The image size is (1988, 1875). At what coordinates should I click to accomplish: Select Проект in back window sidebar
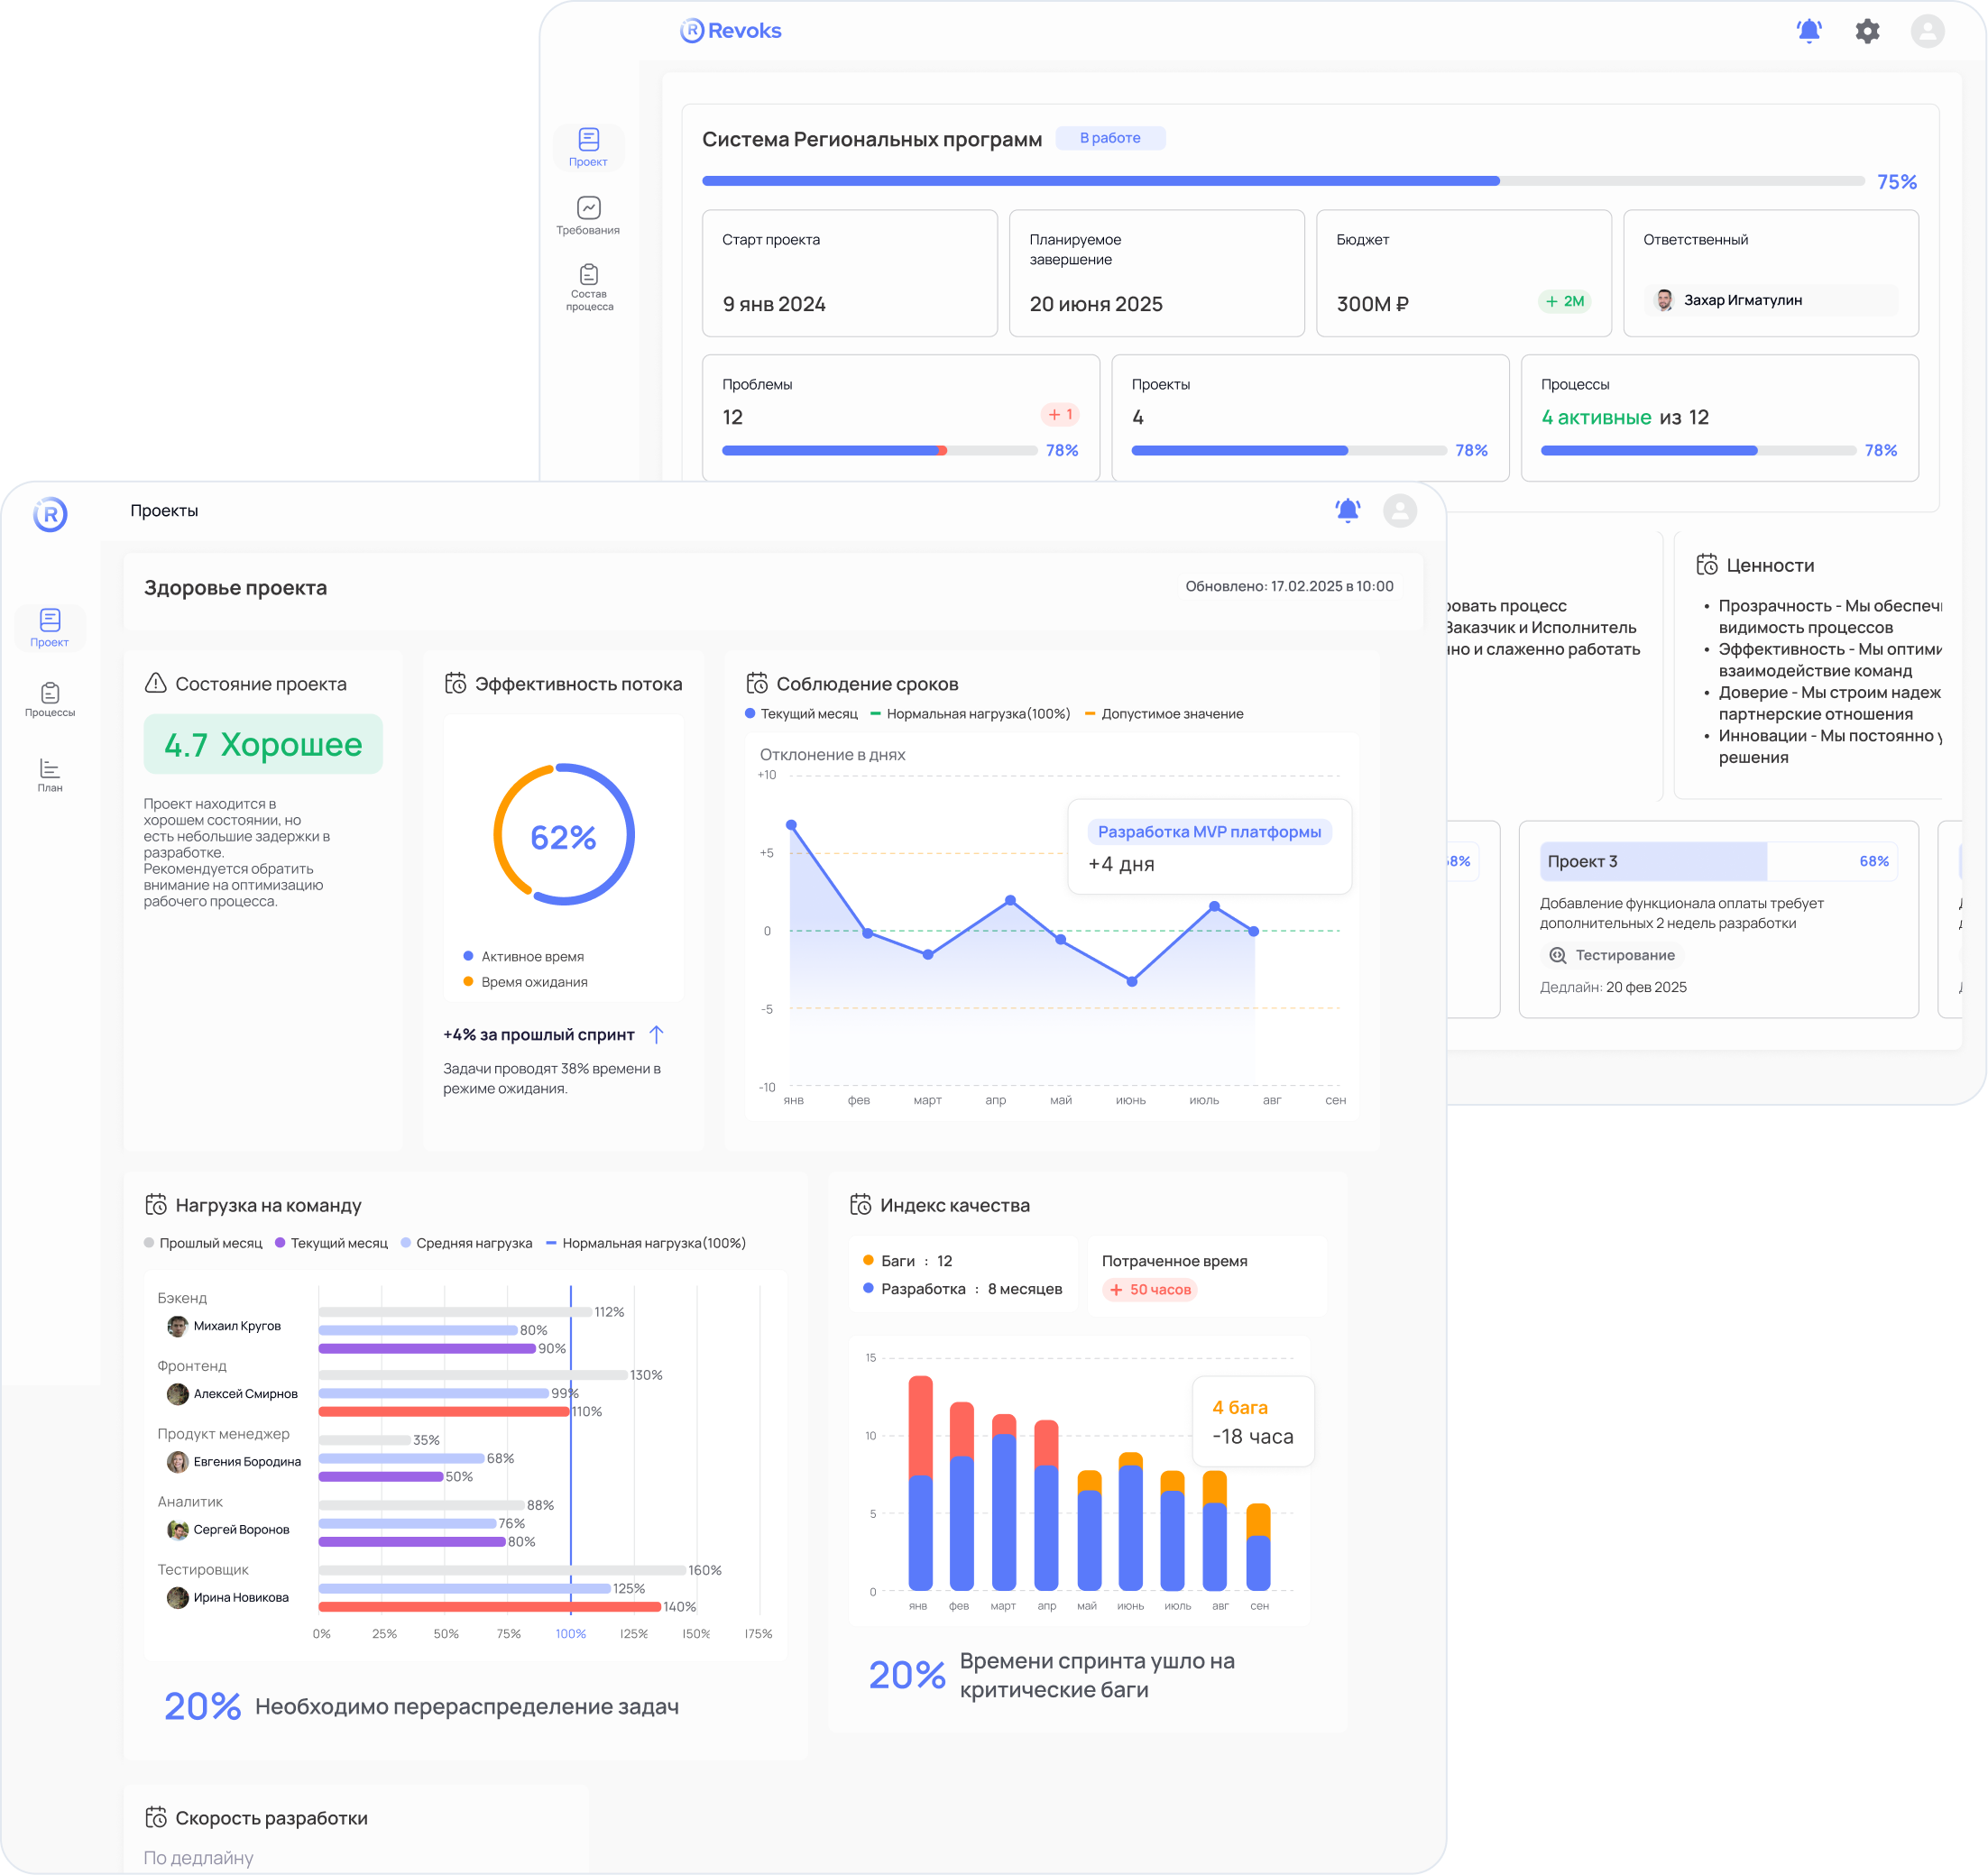click(588, 147)
